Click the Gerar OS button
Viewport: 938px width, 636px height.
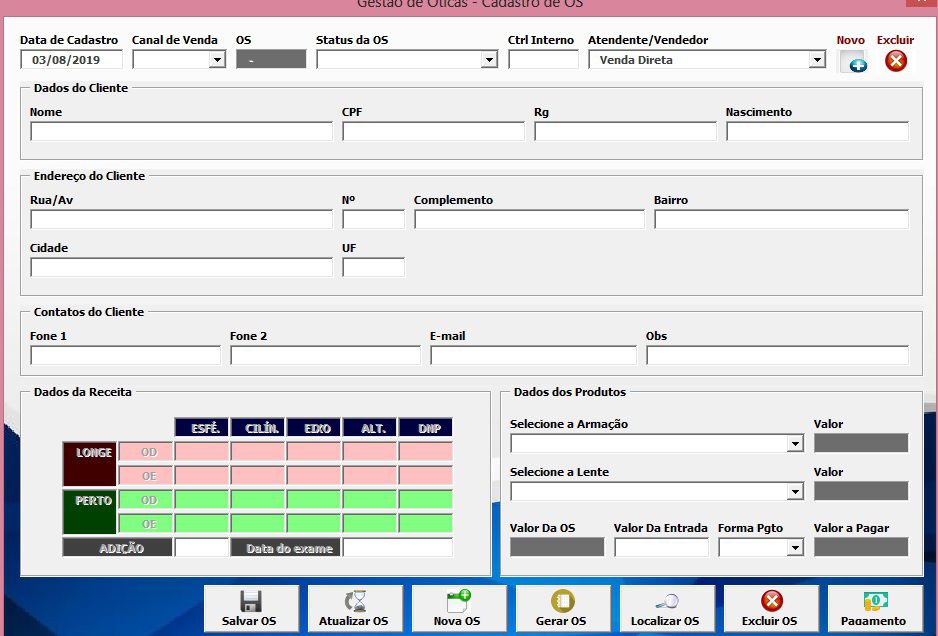pyautogui.click(x=562, y=609)
